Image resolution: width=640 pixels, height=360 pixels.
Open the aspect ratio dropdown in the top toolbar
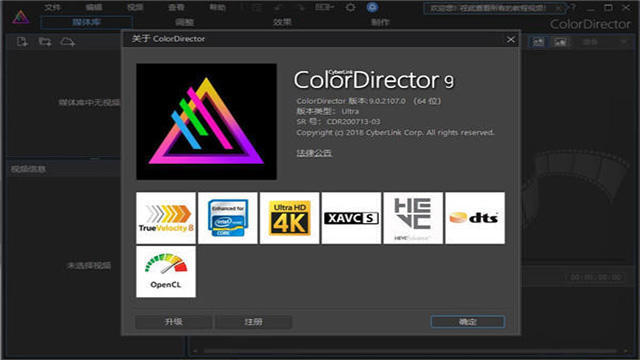[324, 7]
